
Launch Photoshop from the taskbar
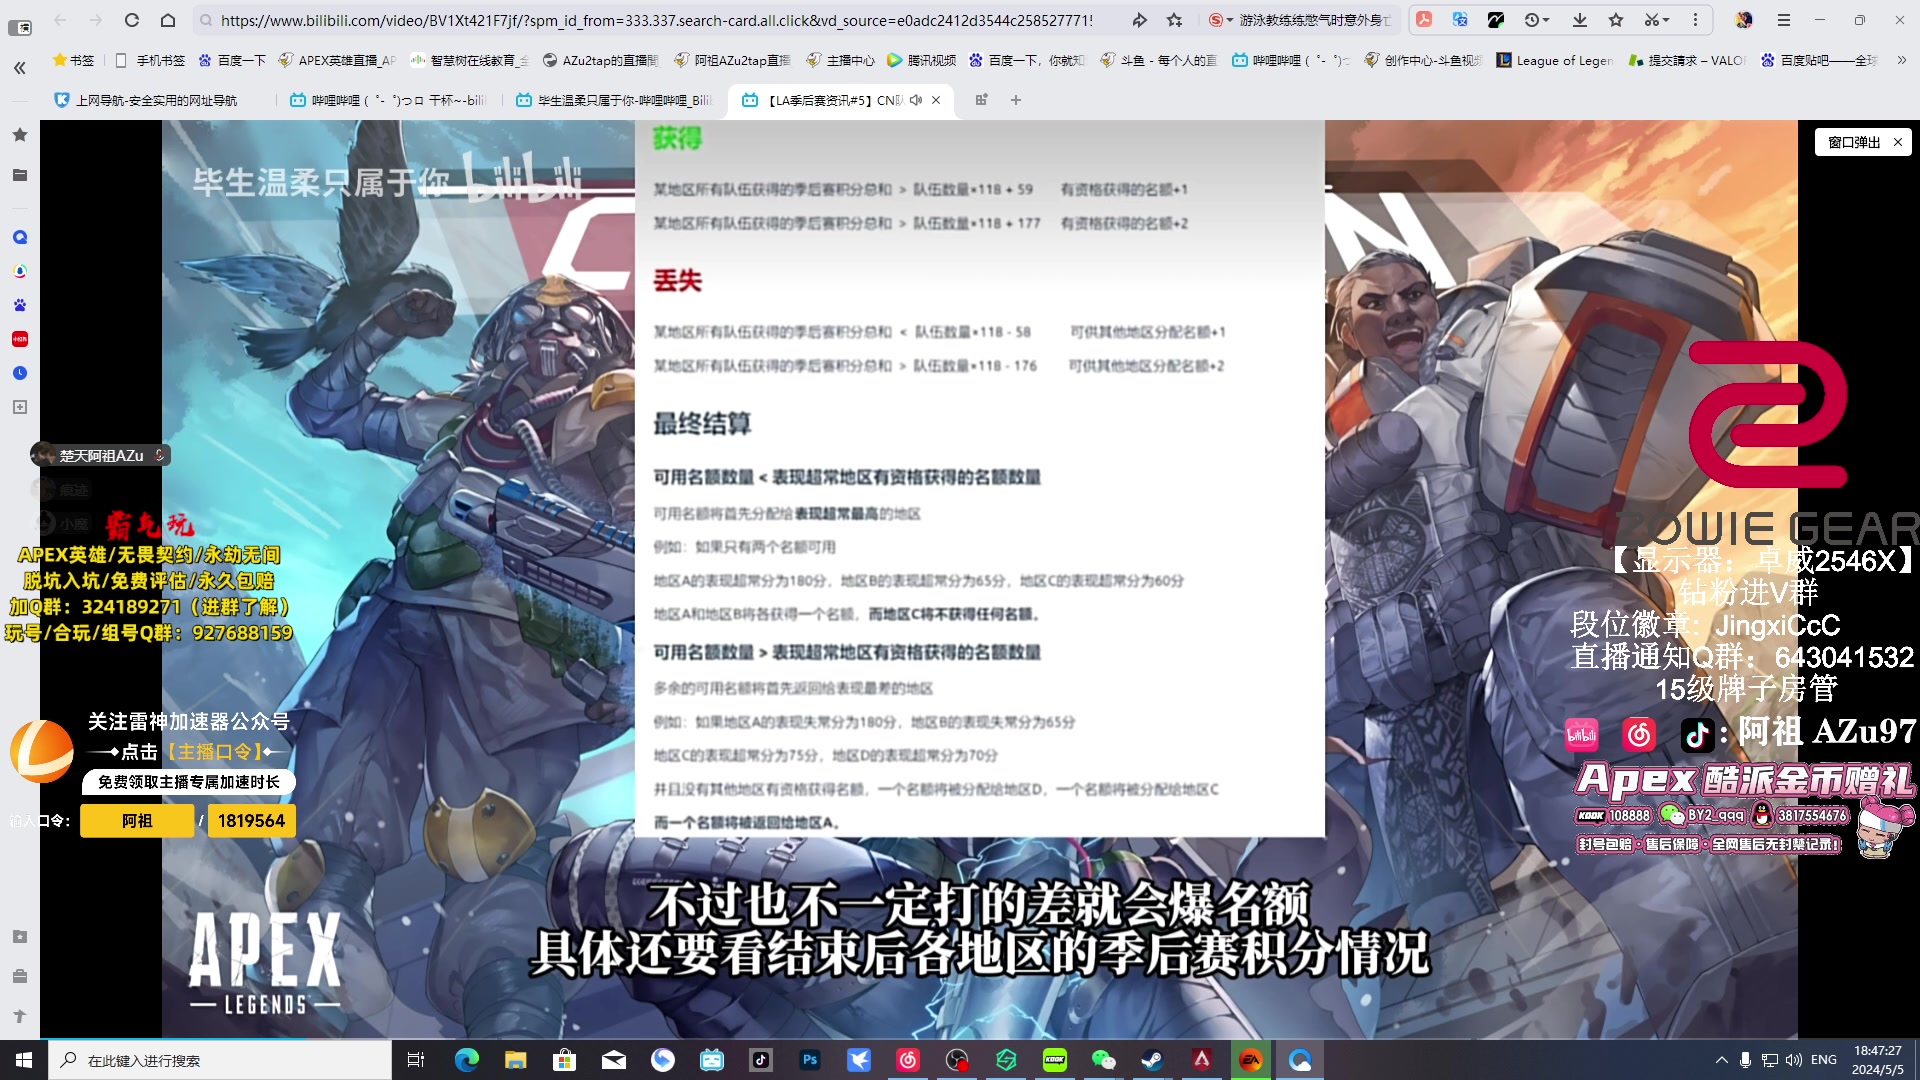[x=810, y=1060]
